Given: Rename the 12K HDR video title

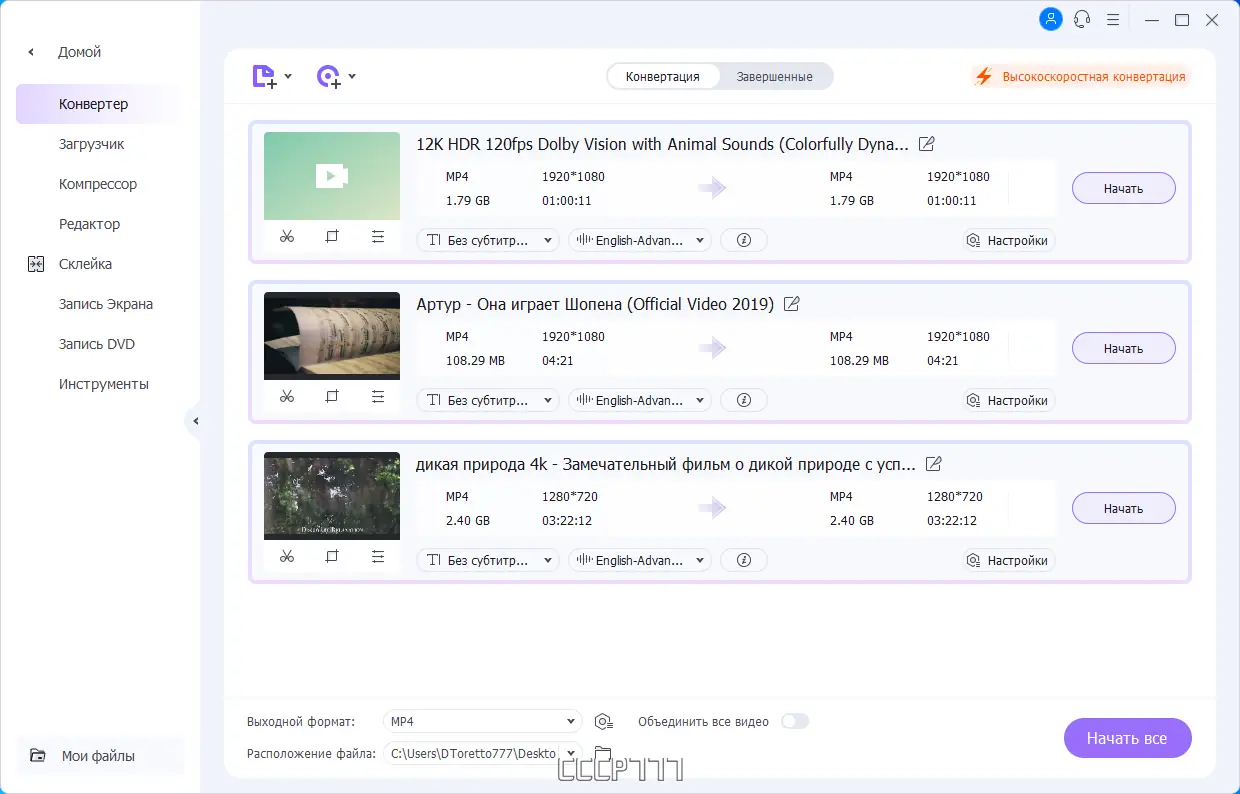Looking at the screenshot, I should 927,144.
